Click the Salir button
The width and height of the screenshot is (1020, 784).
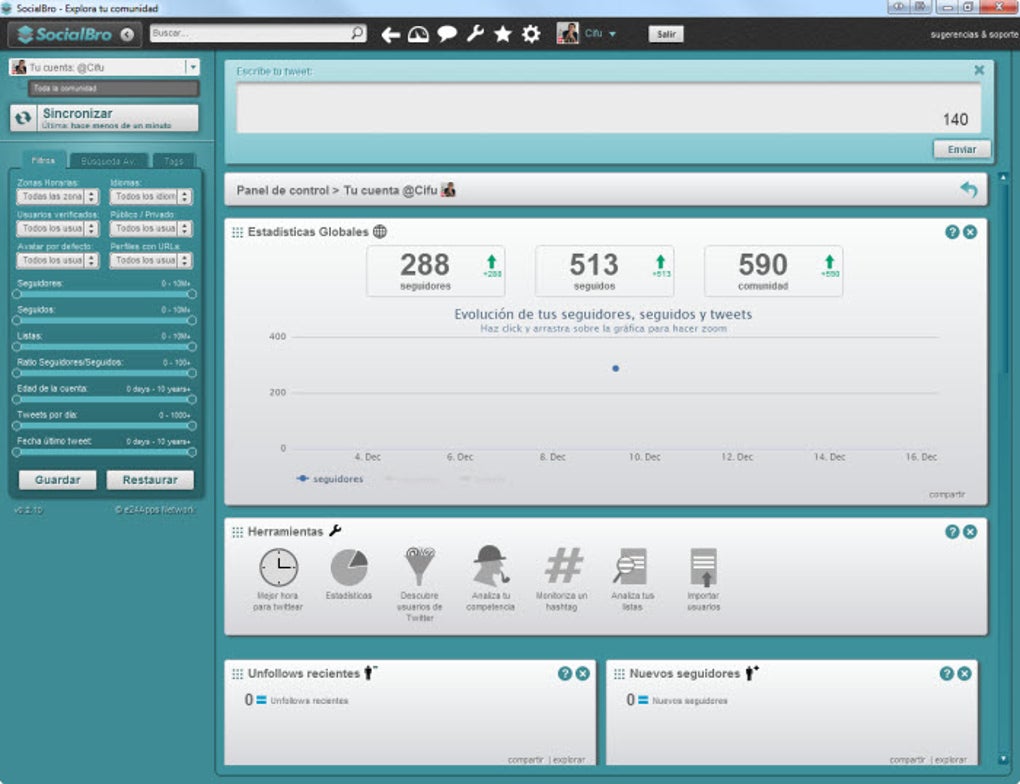666,34
